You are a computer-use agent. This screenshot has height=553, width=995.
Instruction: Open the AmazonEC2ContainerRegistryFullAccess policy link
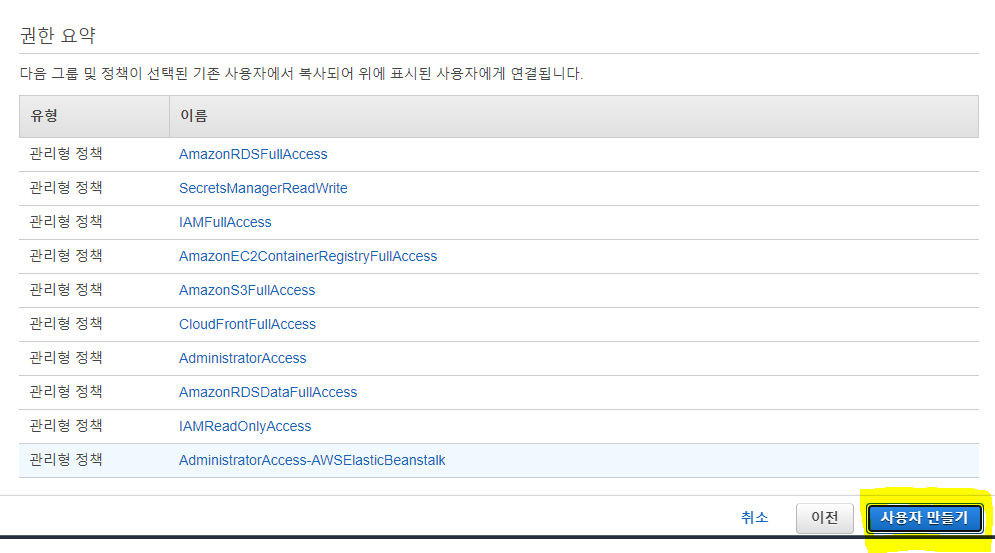coord(308,257)
